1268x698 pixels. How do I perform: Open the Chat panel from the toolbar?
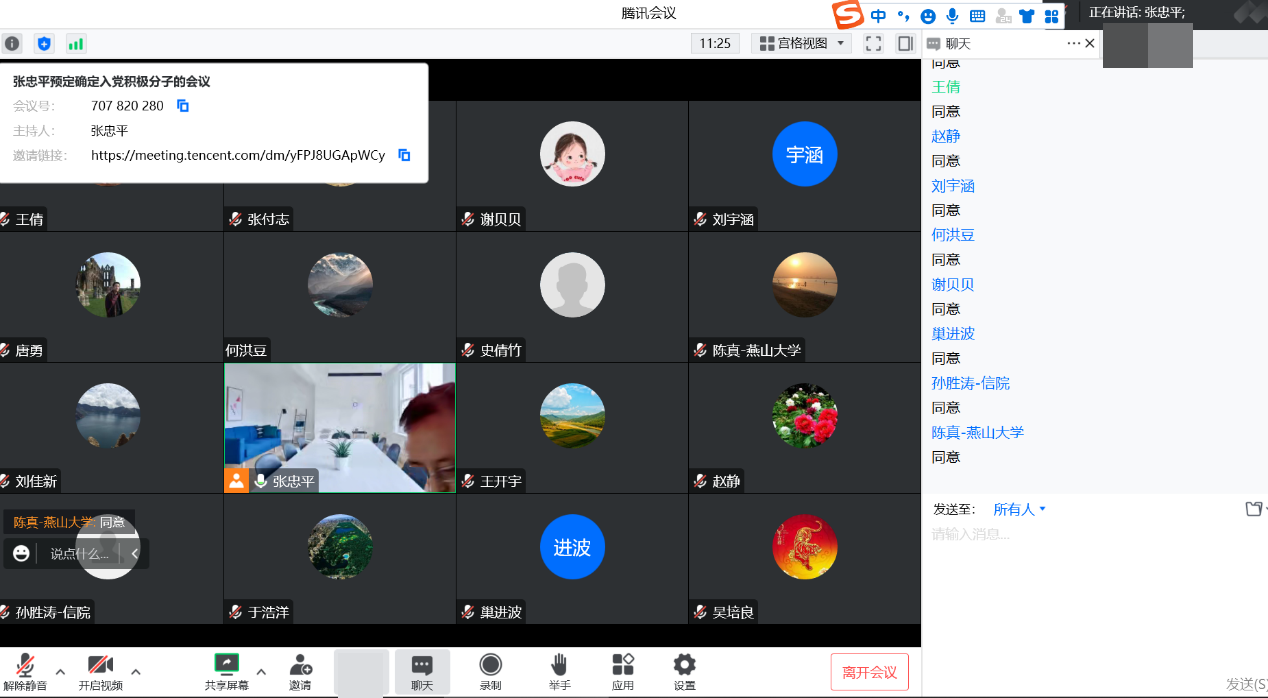click(x=422, y=671)
